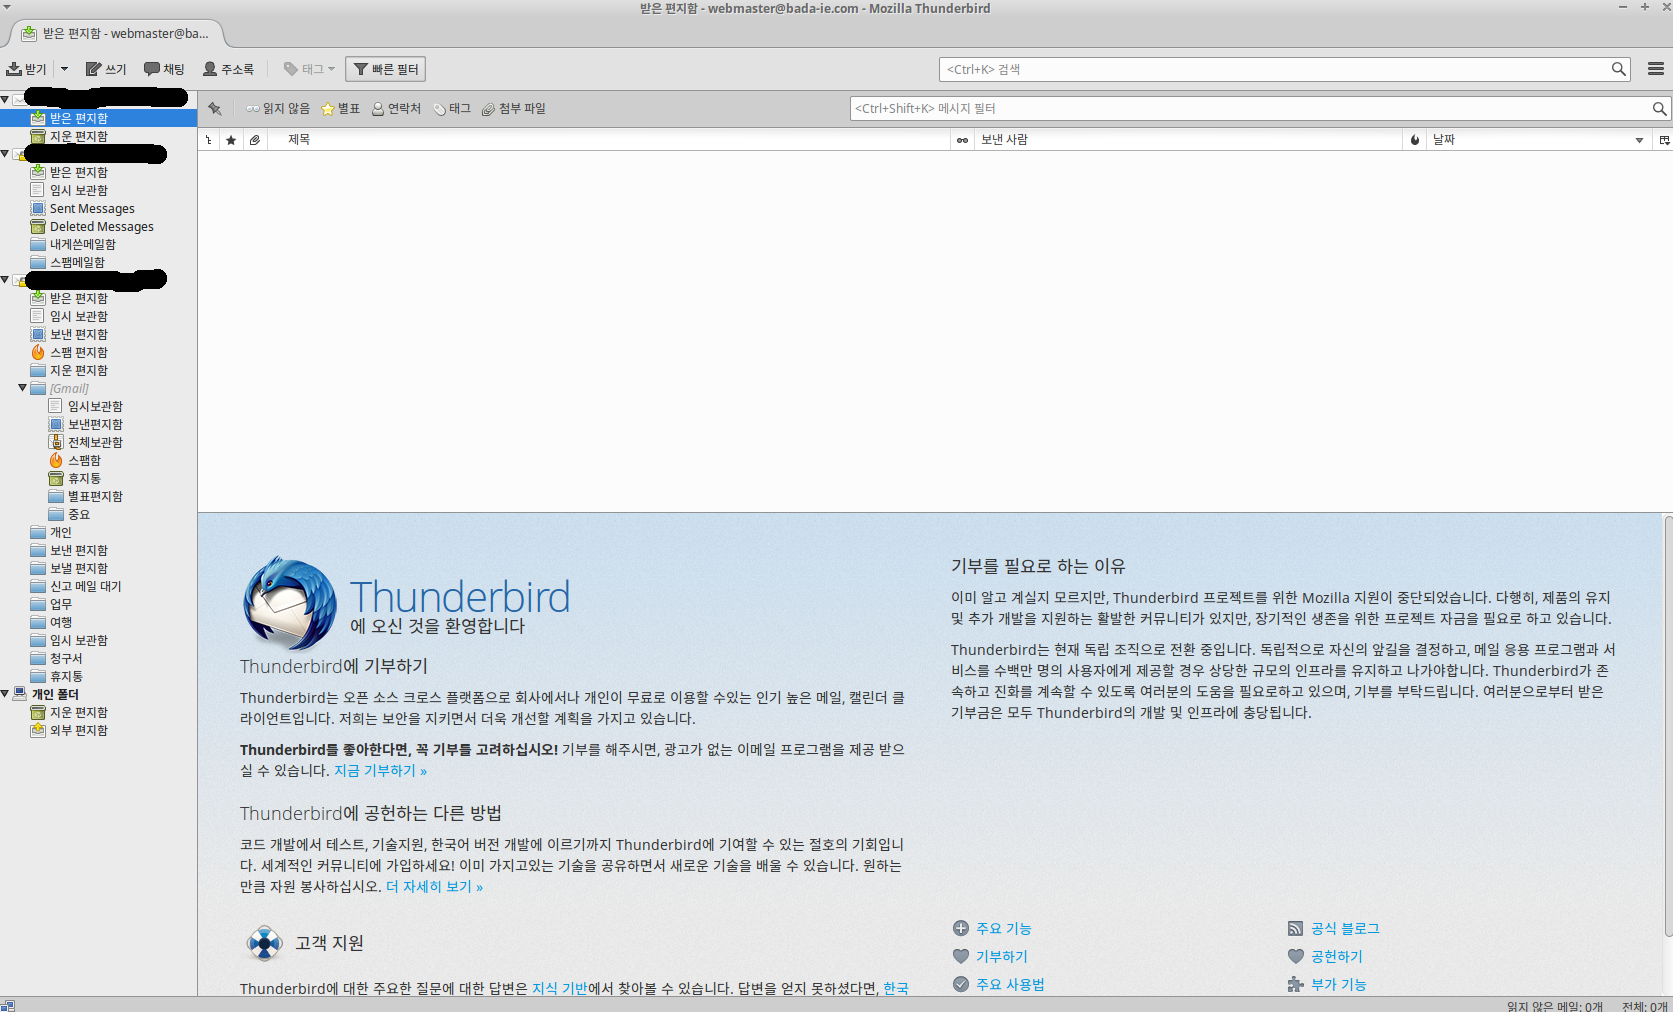This screenshot has width=1673, height=1012.
Task: Click the 더 자세히 보기 link
Action: [434, 887]
